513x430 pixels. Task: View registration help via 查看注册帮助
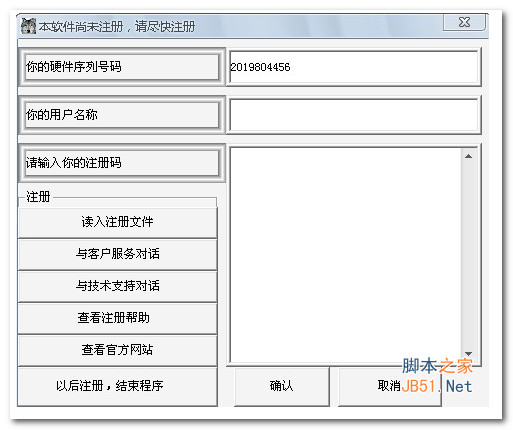click(x=117, y=318)
